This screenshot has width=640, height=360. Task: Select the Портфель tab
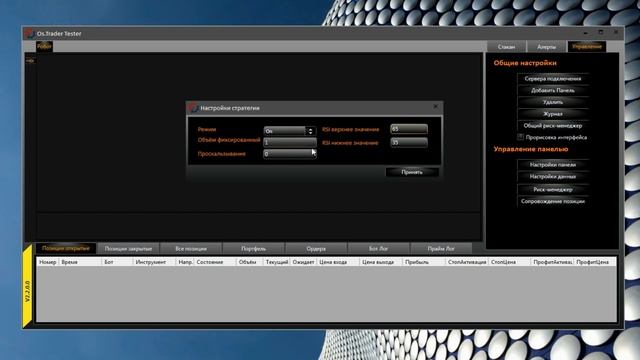[253, 249]
